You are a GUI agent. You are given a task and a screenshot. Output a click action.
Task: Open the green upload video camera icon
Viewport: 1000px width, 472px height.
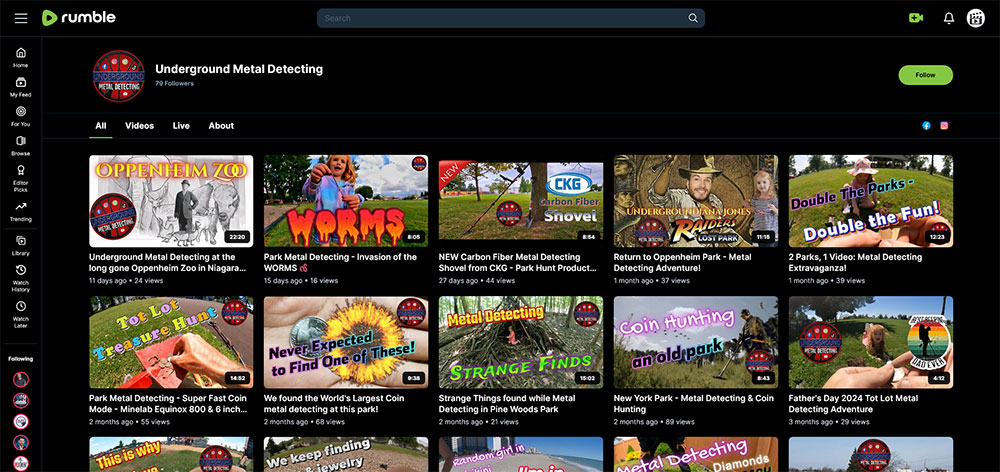pyautogui.click(x=916, y=18)
